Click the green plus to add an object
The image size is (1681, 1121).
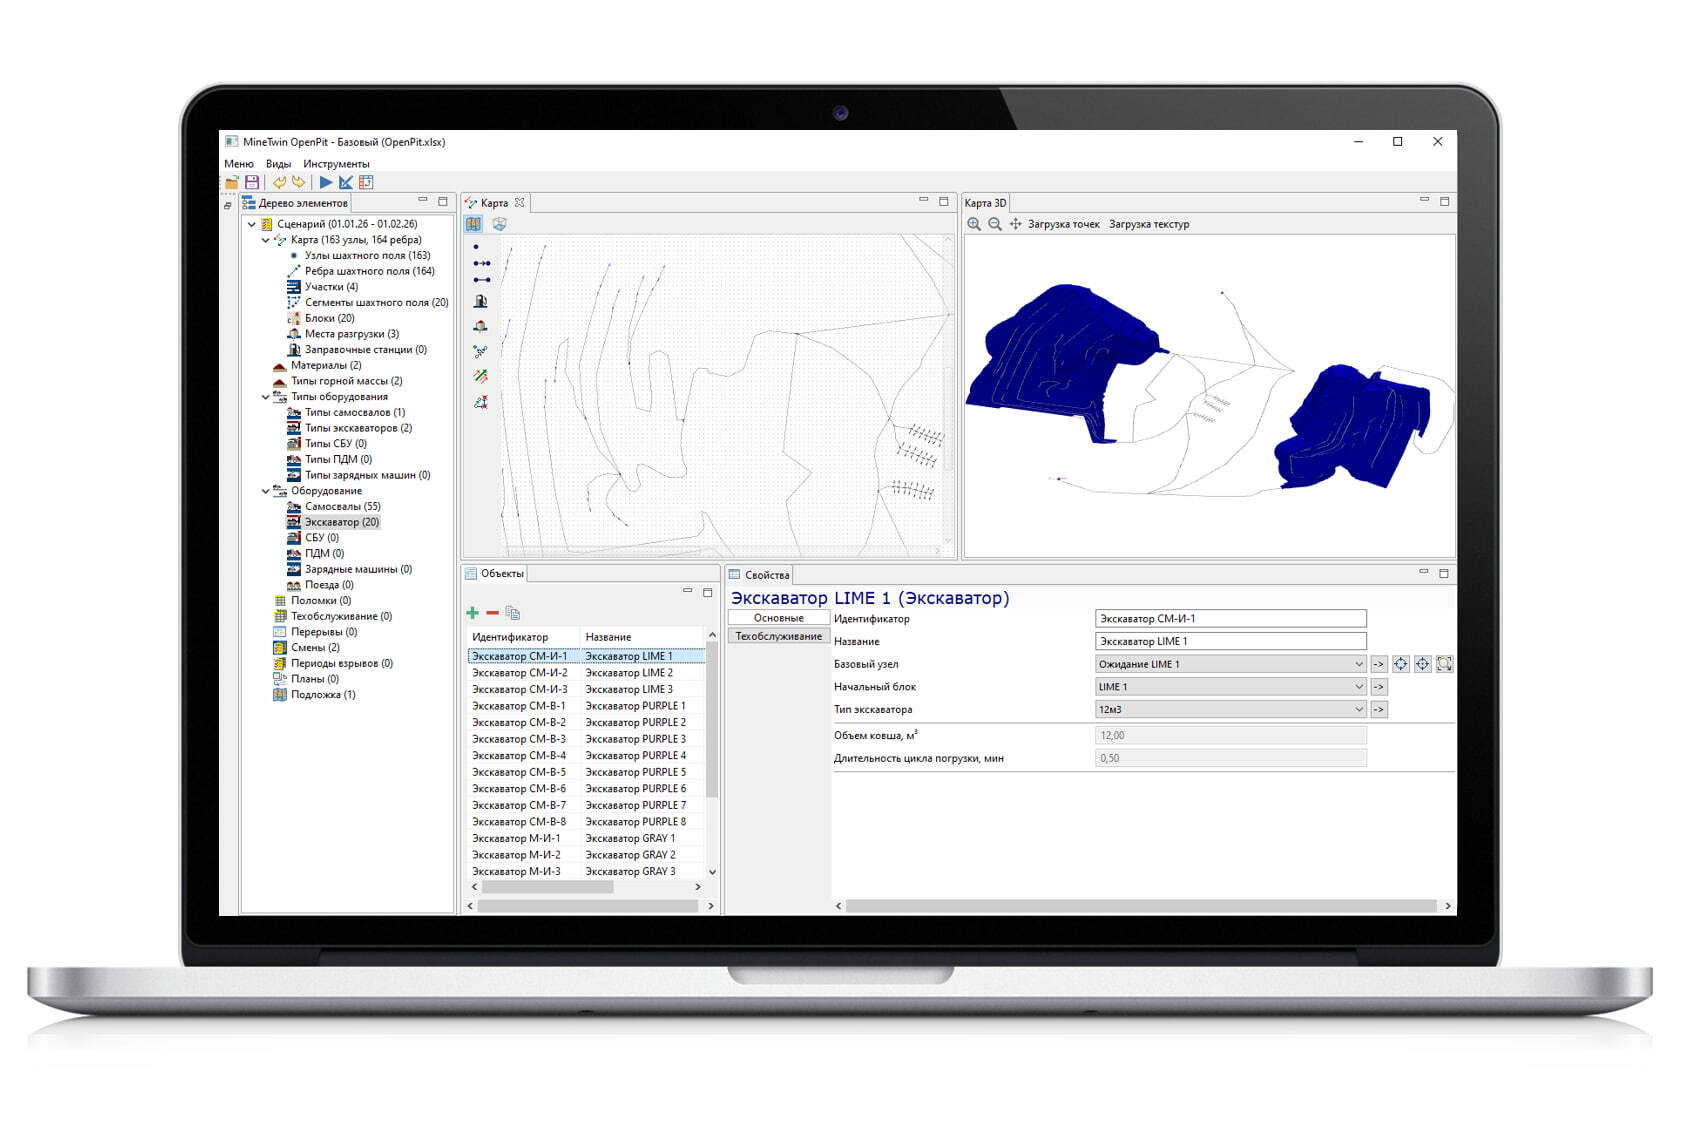[x=473, y=613]
